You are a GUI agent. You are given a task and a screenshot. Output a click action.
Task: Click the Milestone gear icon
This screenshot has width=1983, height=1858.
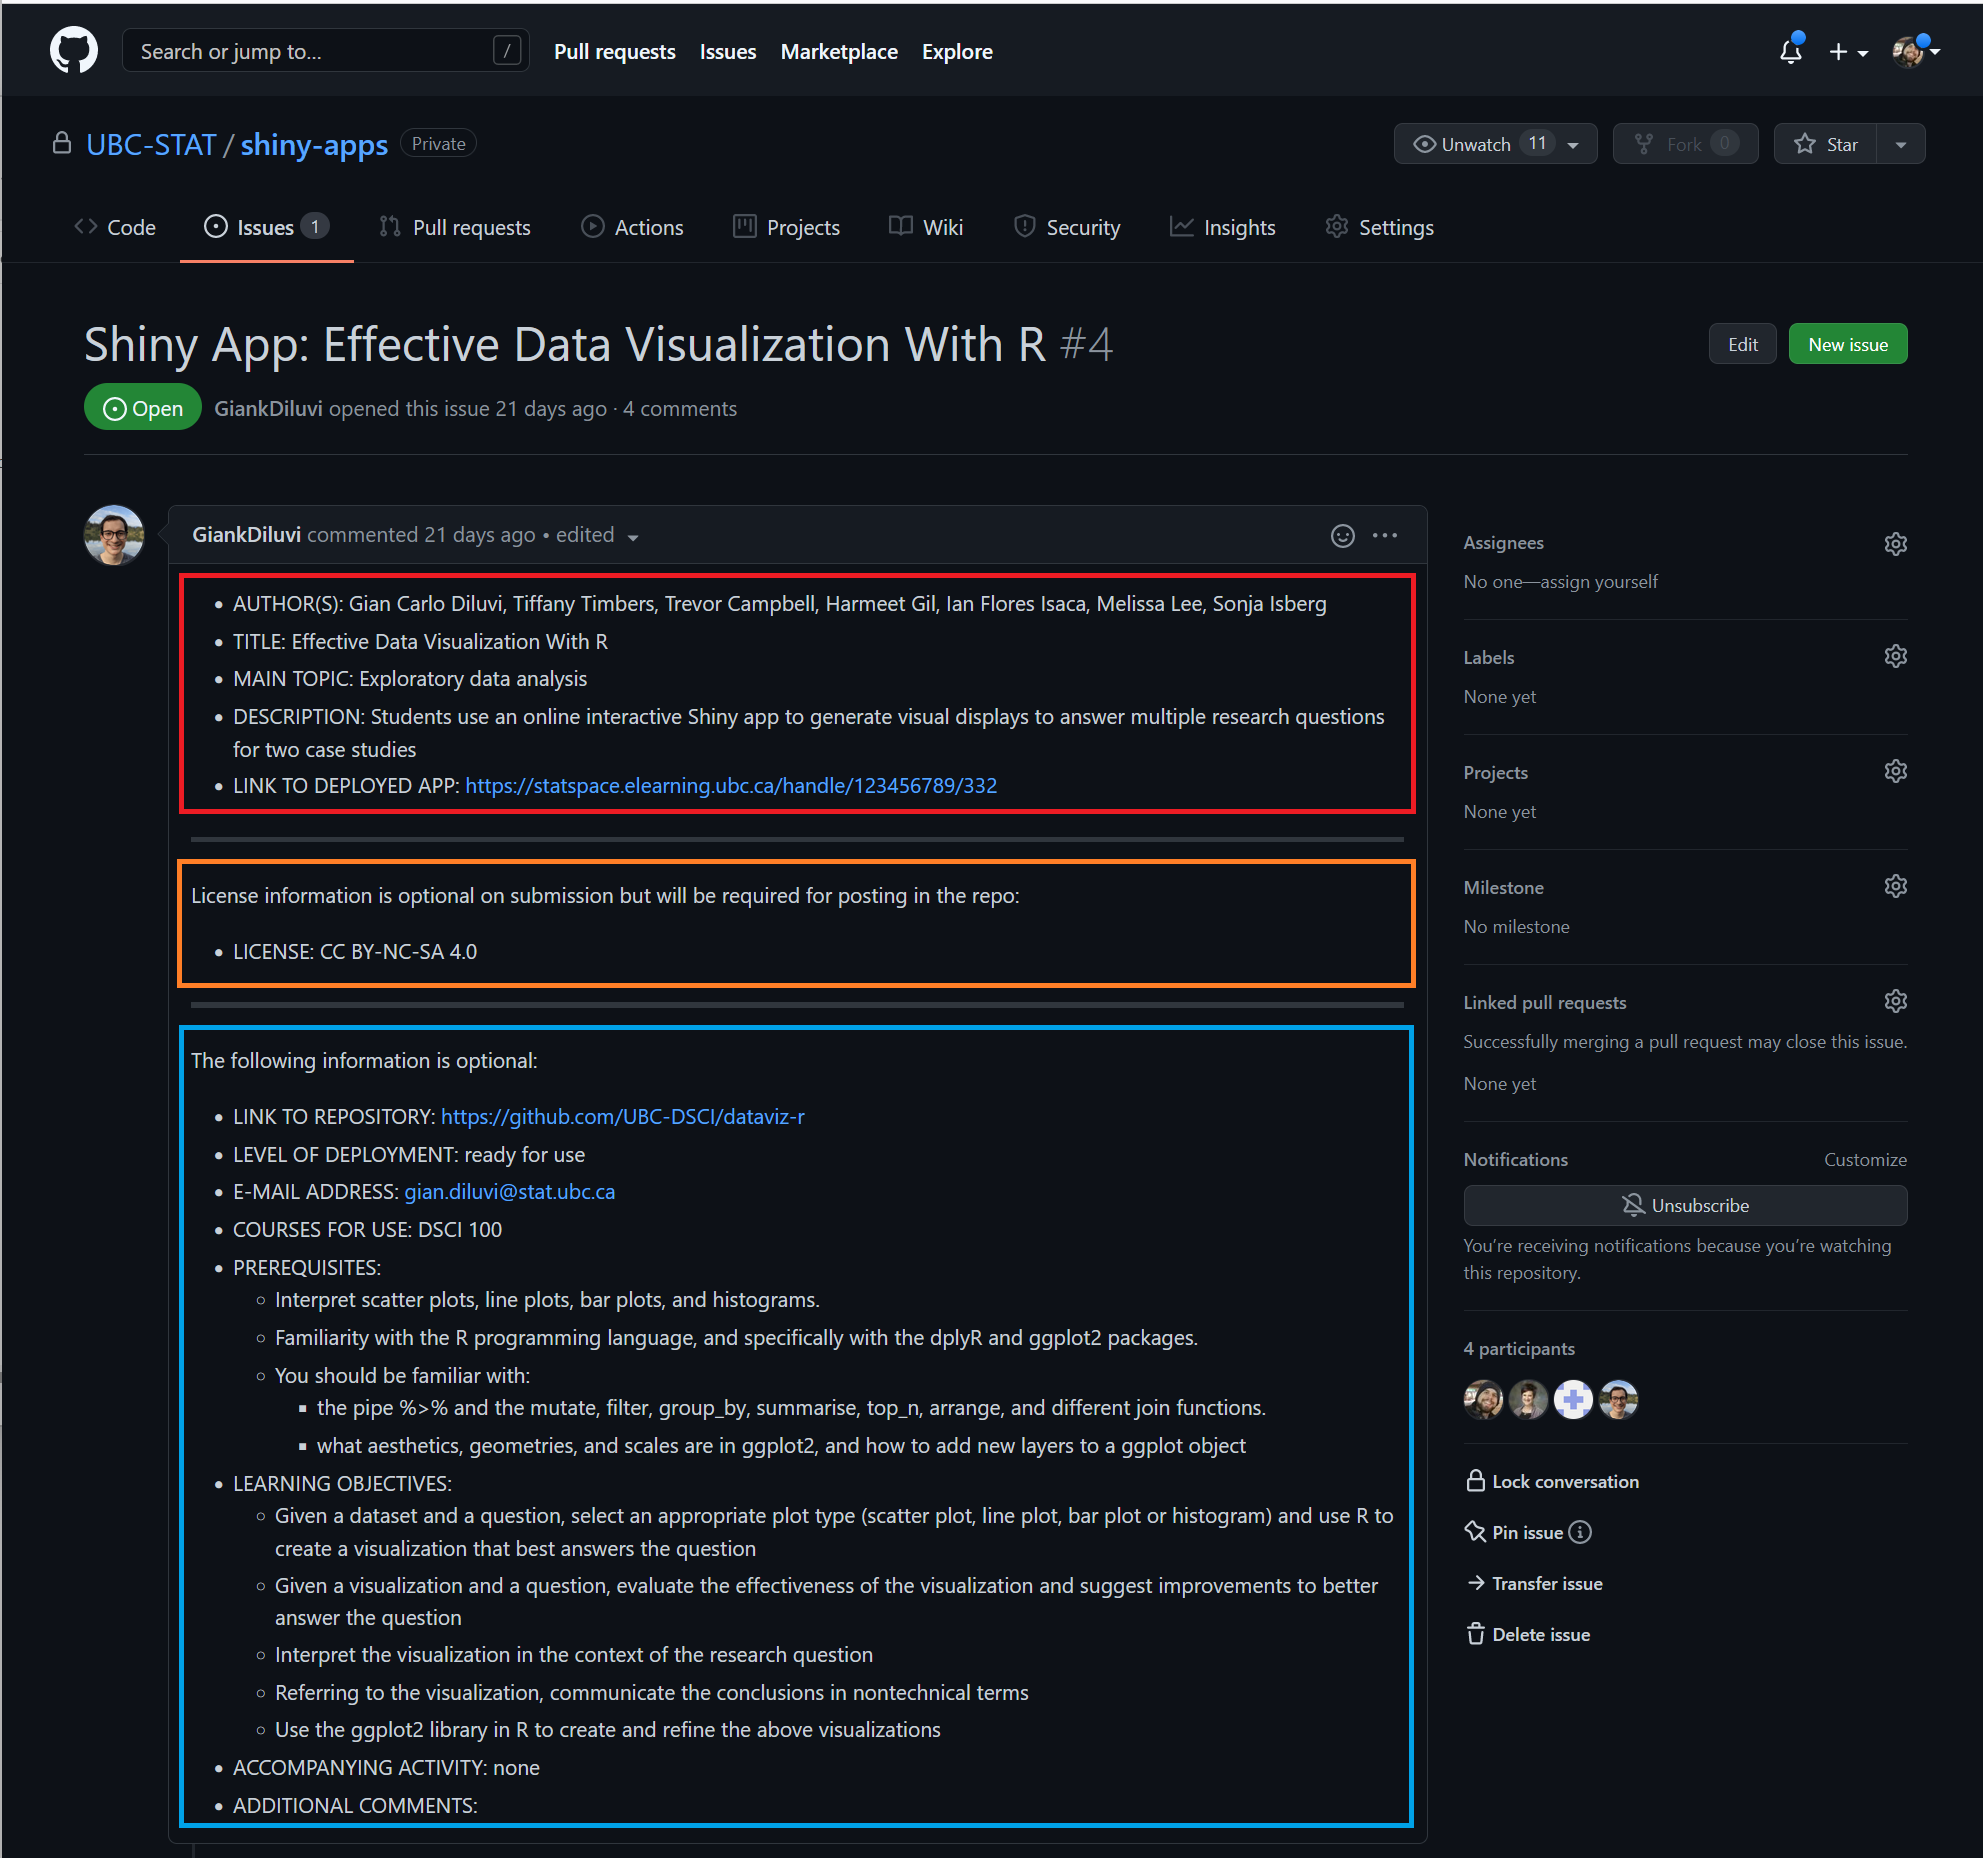point(1895,886)
